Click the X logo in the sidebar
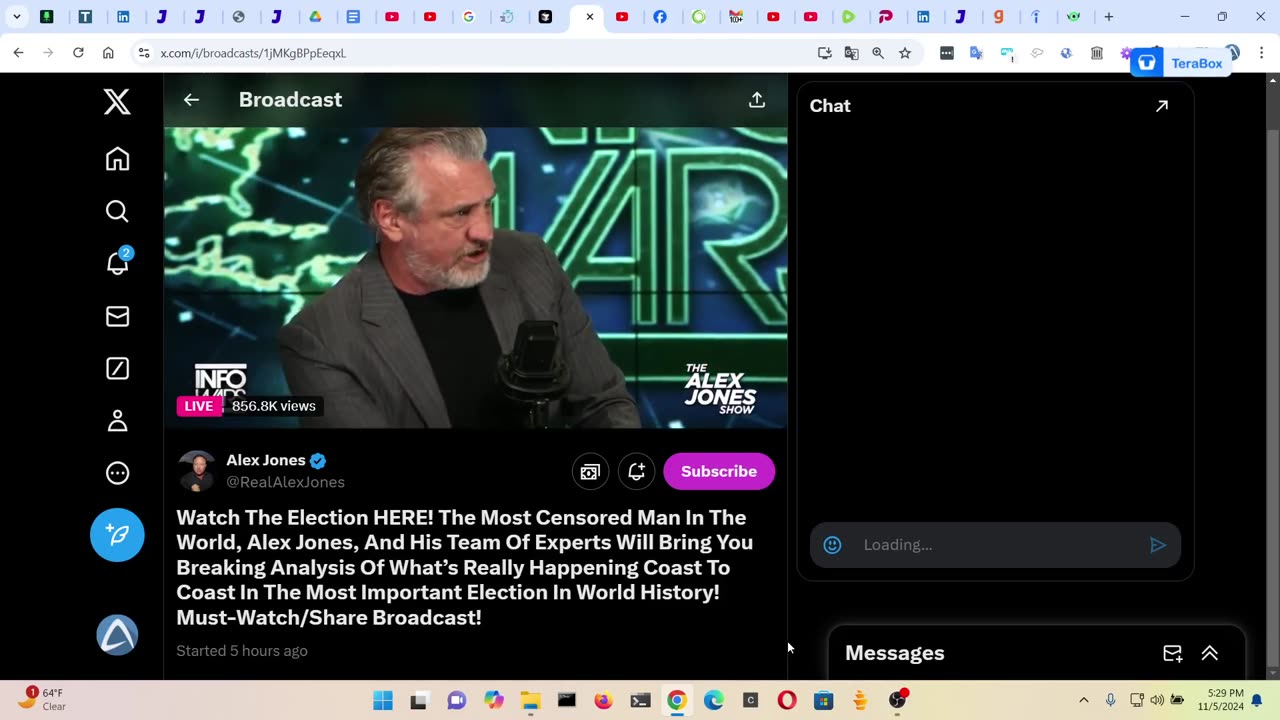The image size is (1280, 720). click(x=117, y=101)
